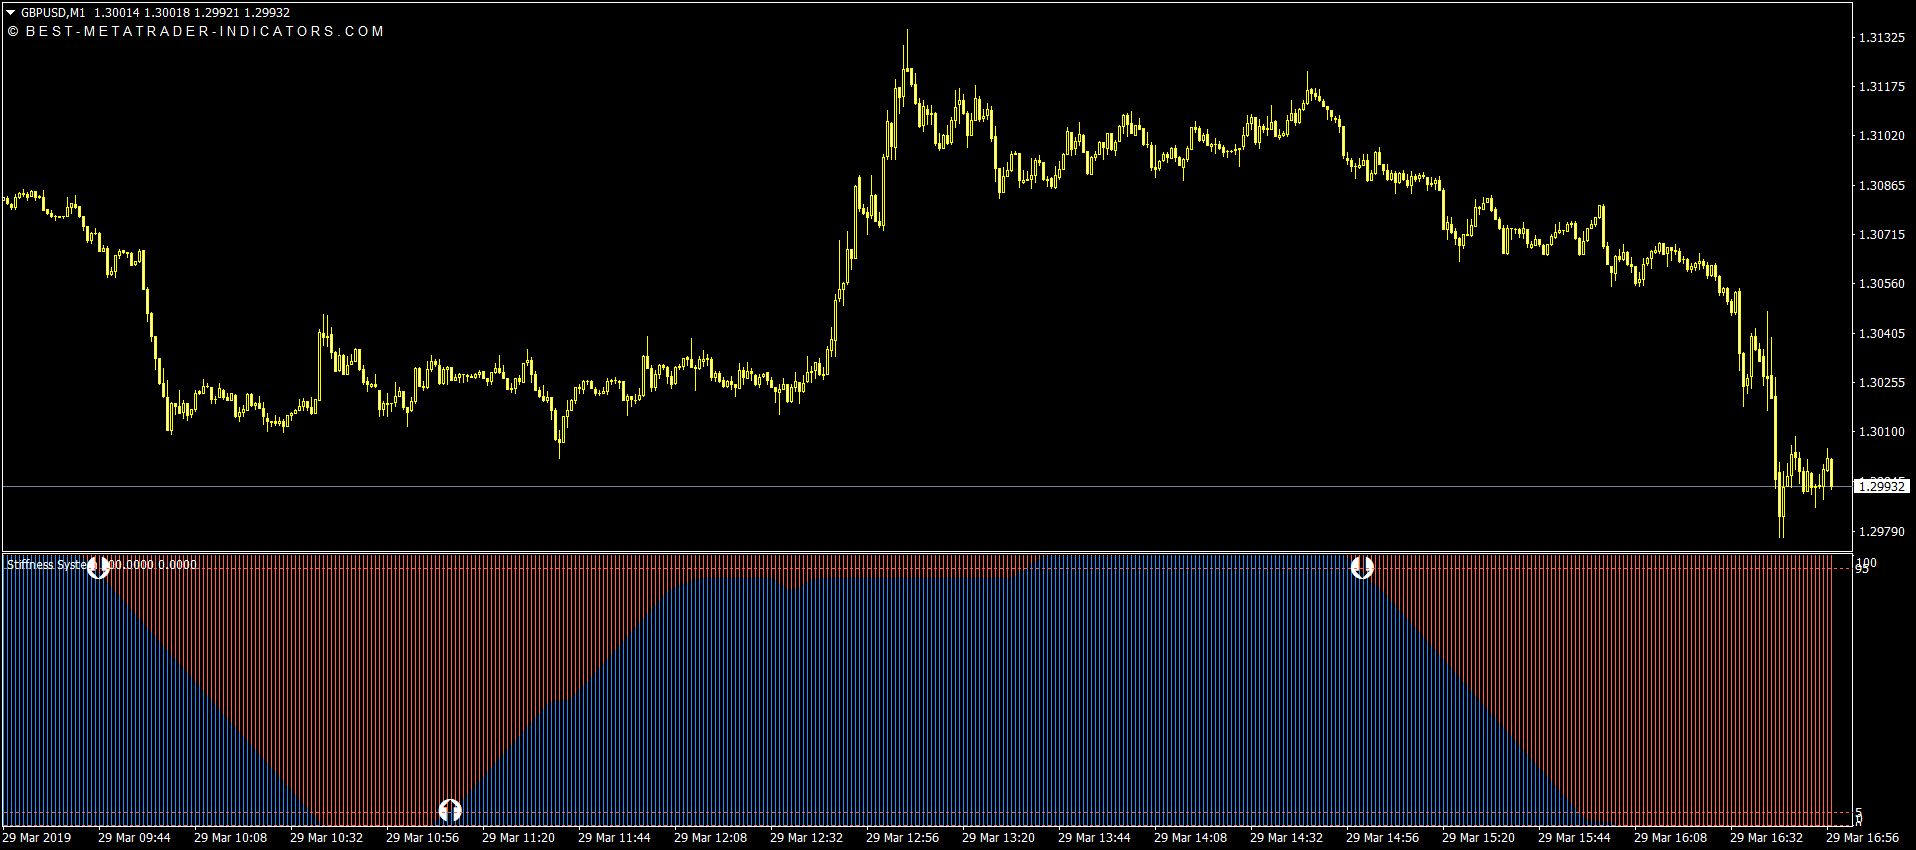The width and height of the screenshot is (1916, 850).
Task: Click the 1.30255 price scale label
Action: (x=1881, y=383)
